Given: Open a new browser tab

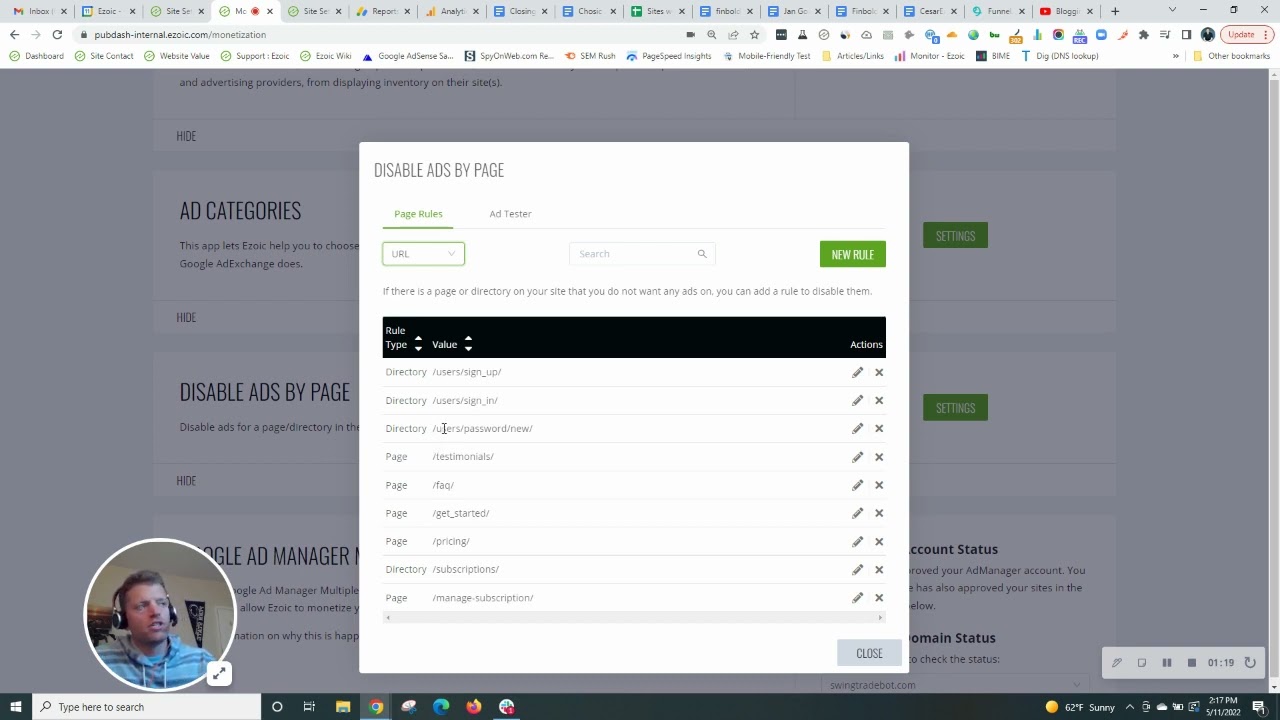Looking at the screenshot, I should point(1115,11).
